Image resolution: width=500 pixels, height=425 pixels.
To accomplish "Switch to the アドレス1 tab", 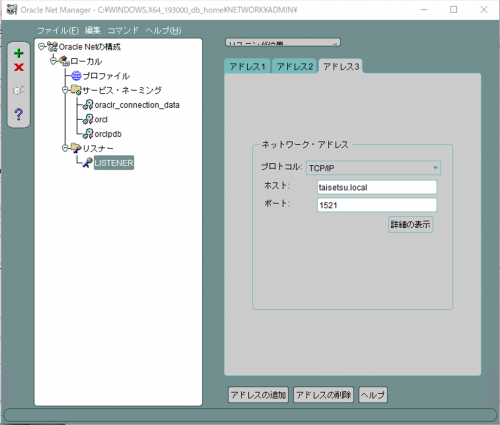I will (x=247, y=66).
